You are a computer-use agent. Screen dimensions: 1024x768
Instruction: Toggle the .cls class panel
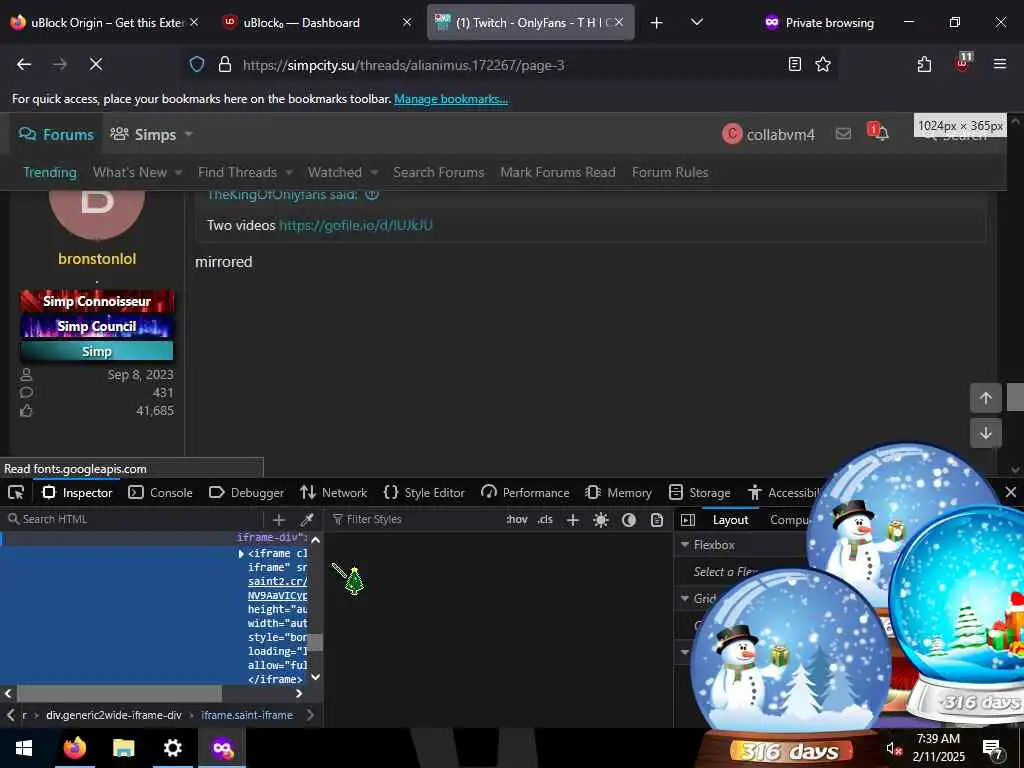pyautogui.click(x=545, y=519)
